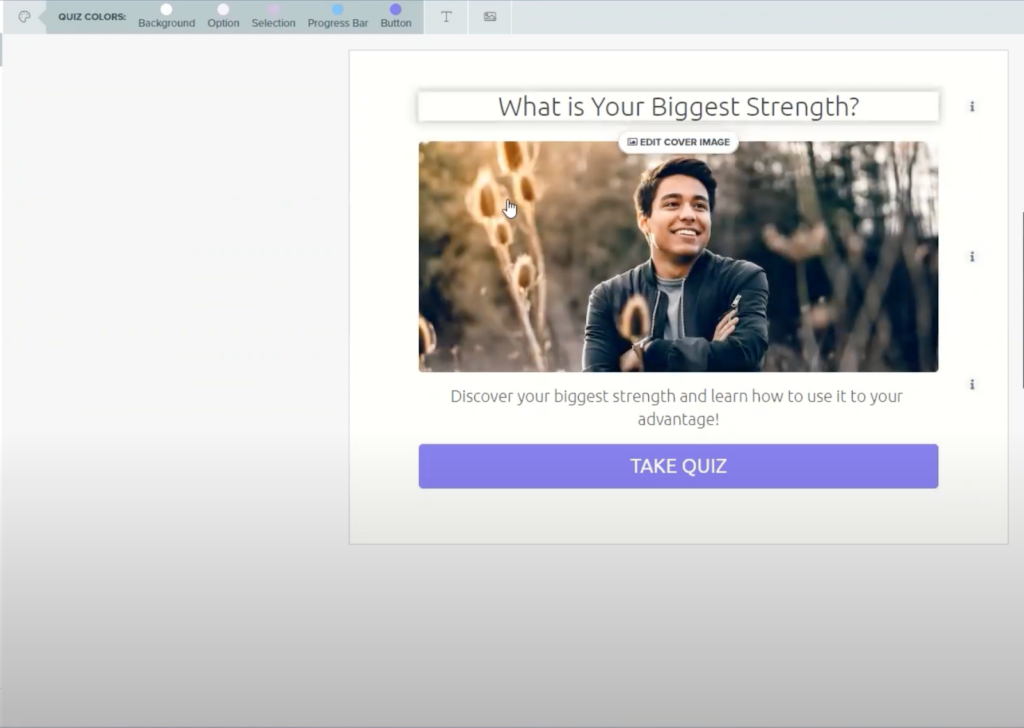Click the color palette icon in toolbar

pos(24,17)
